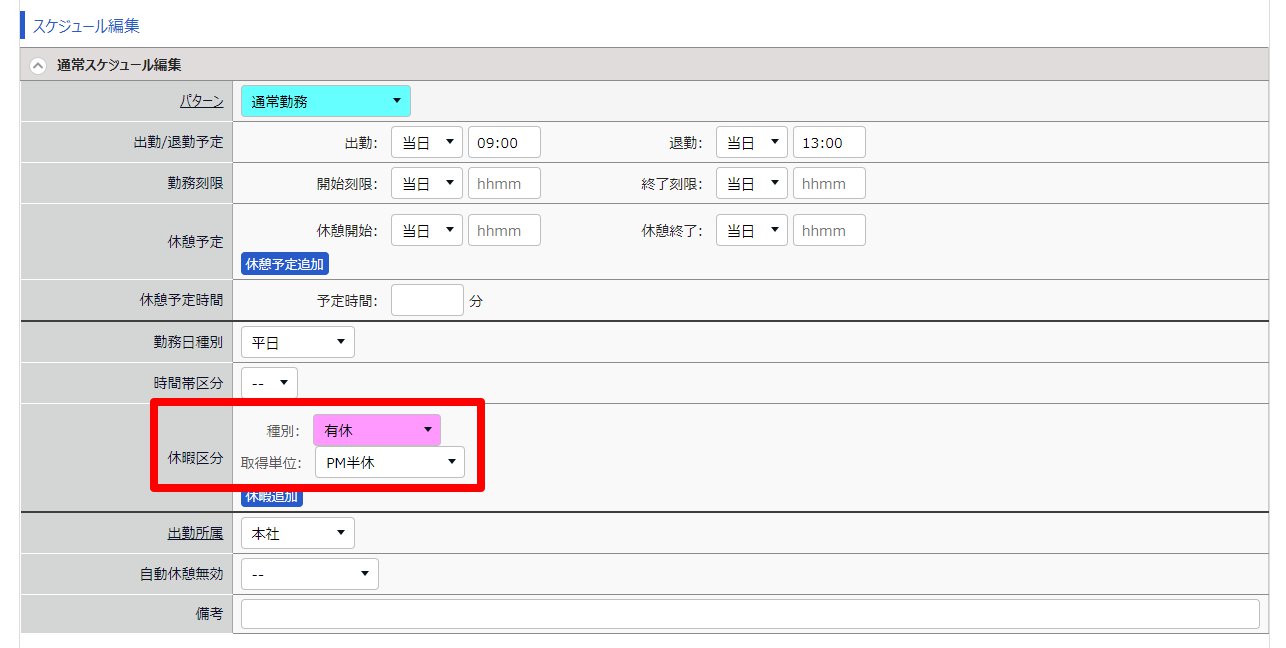Screen dimensions: 1286x648
Task: Click the 休暇追加 button
Action: coord(272,496)
